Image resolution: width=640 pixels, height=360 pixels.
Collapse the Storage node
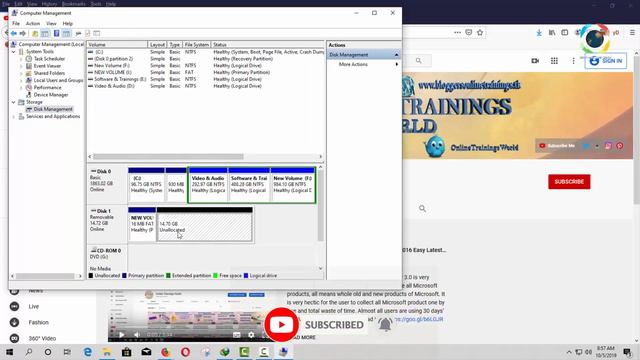click(13, 102)
